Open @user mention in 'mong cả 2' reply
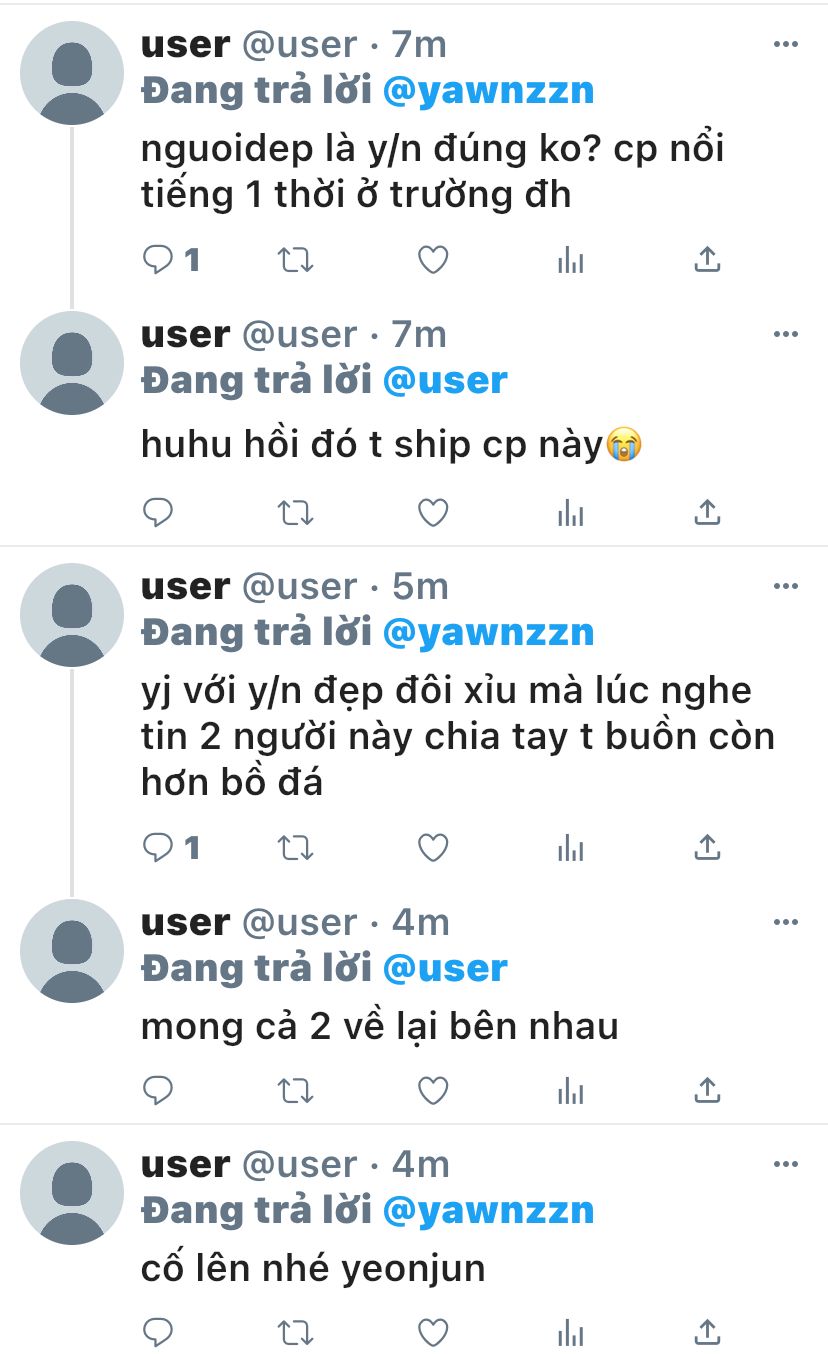 446,968
